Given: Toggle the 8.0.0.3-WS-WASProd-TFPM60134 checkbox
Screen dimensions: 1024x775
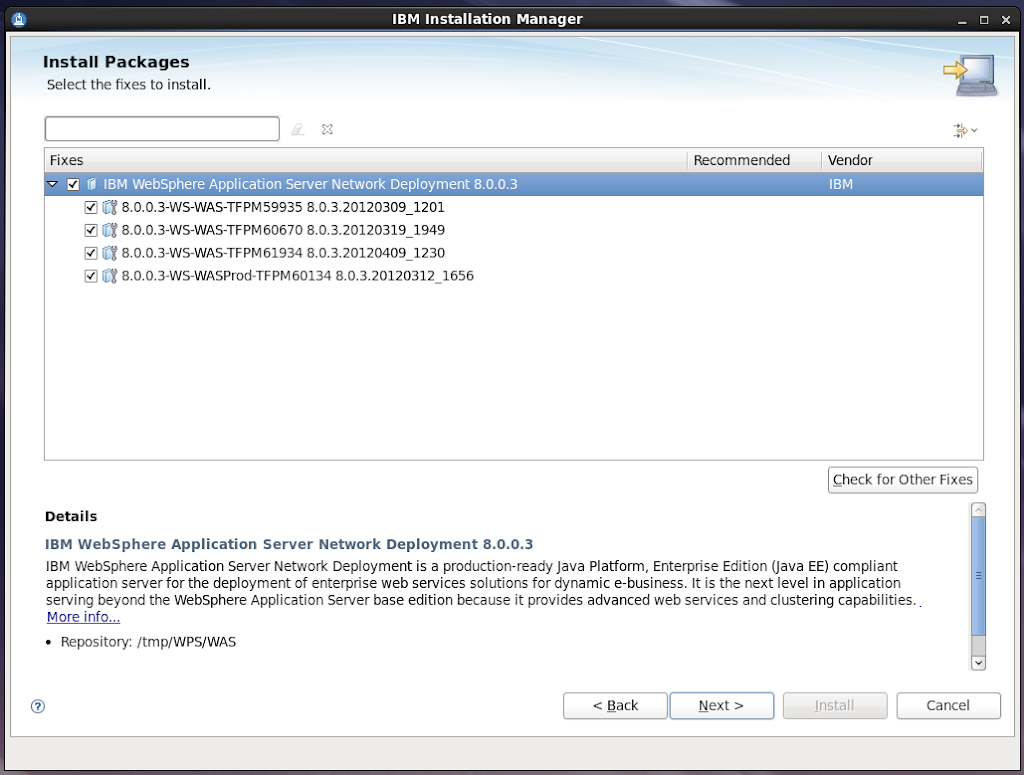Looking at the screenshot, I should (x=91, y=276).
